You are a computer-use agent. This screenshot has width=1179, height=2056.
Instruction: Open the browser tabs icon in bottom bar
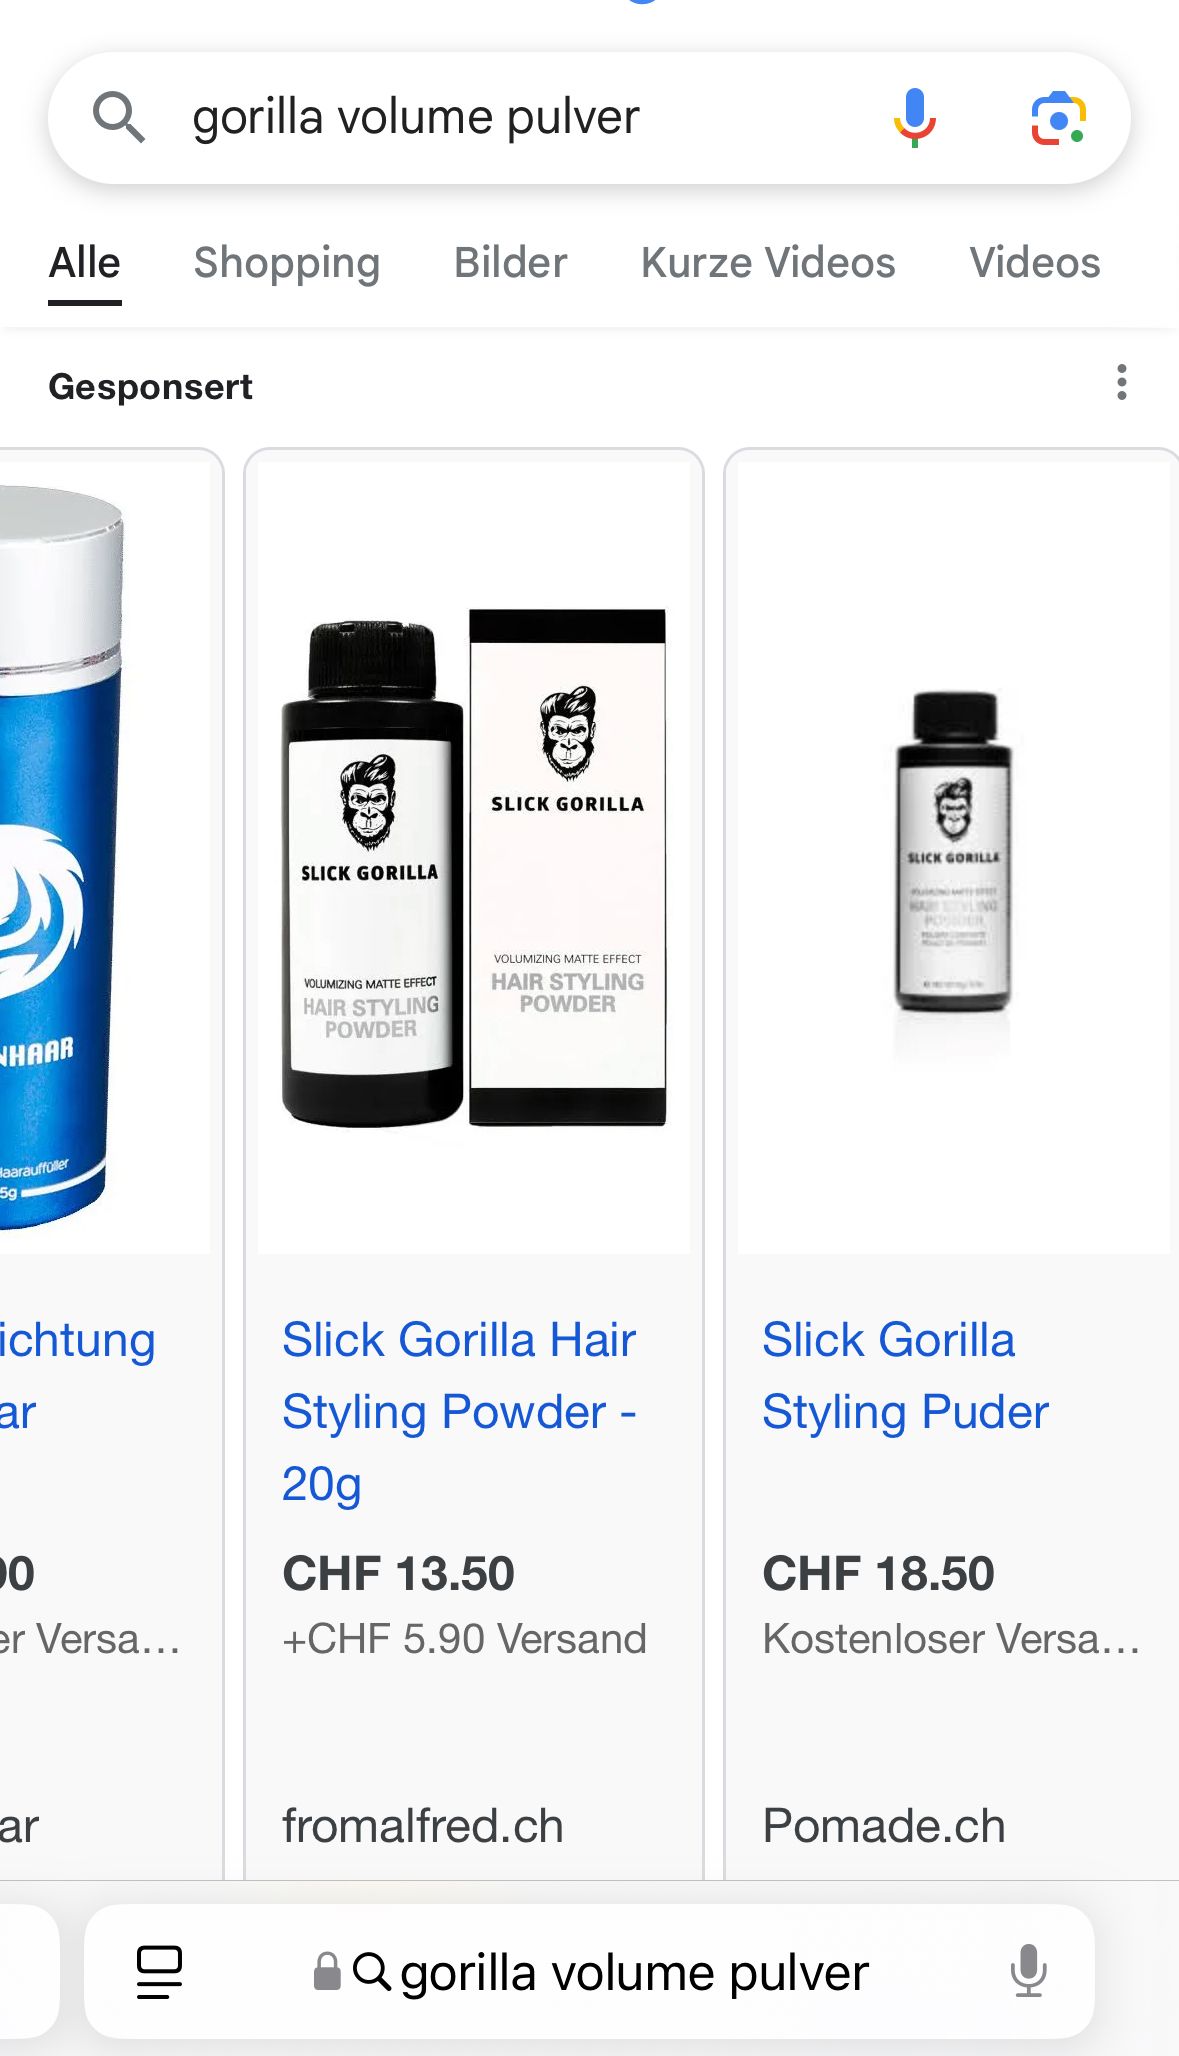(159, 1972)
